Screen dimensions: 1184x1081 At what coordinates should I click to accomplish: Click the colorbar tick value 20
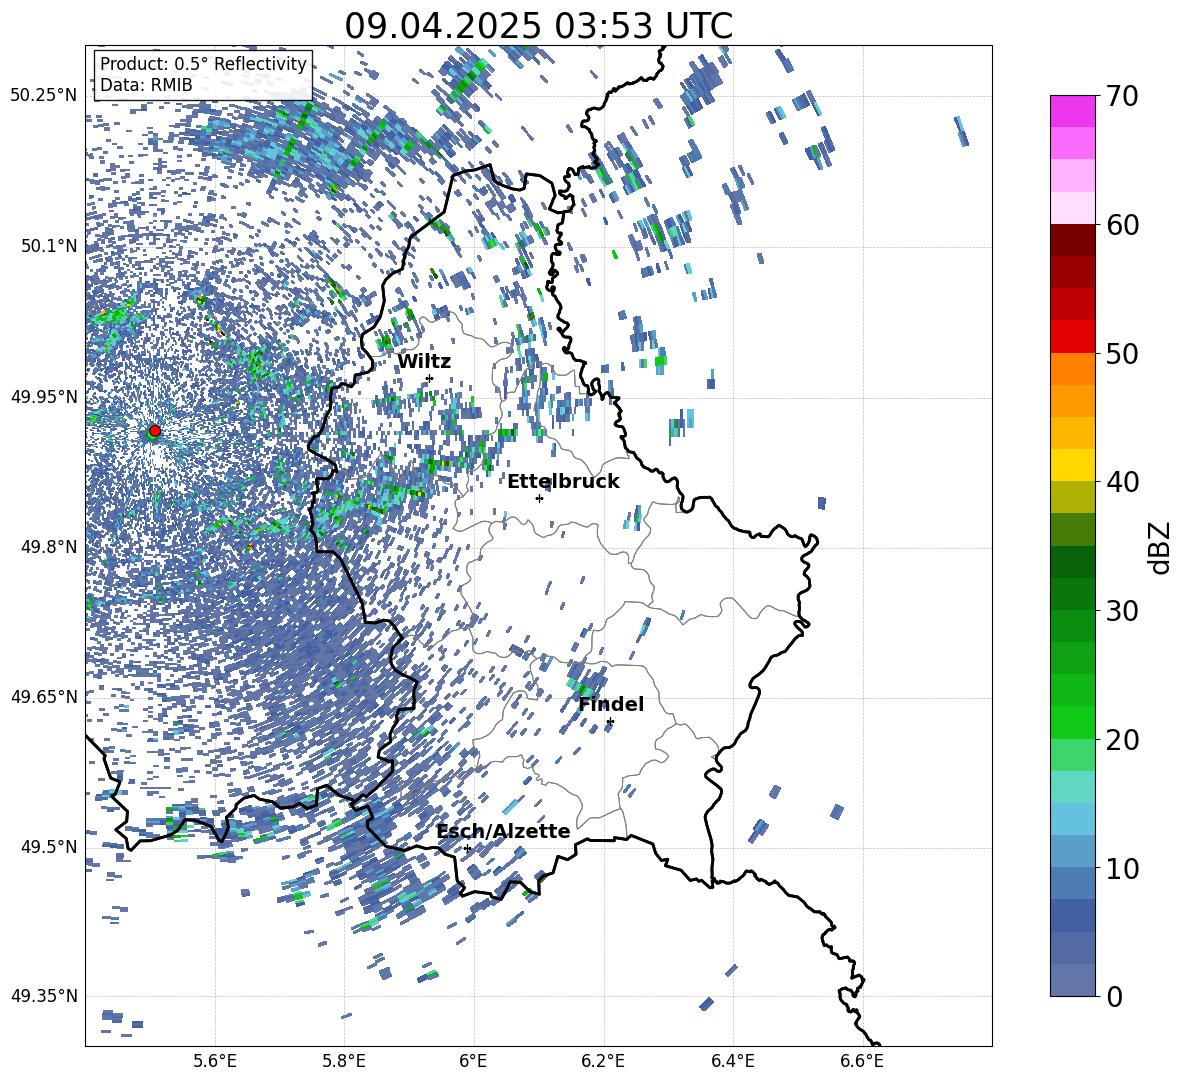tap(1122, 739)
